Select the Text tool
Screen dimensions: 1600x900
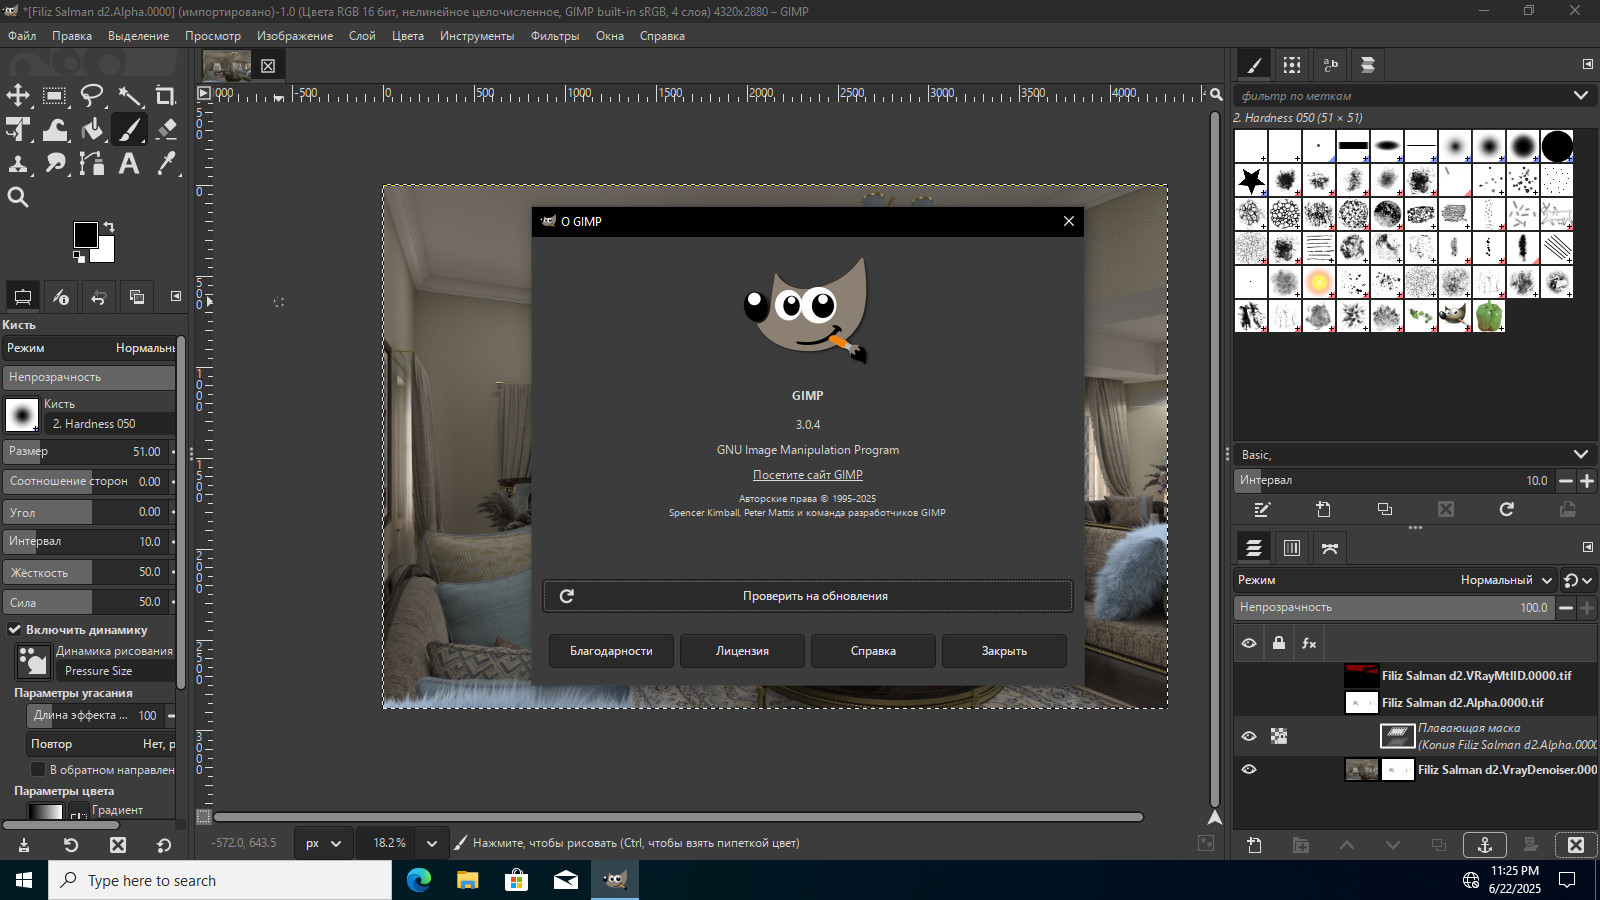(x=130, y=163)
